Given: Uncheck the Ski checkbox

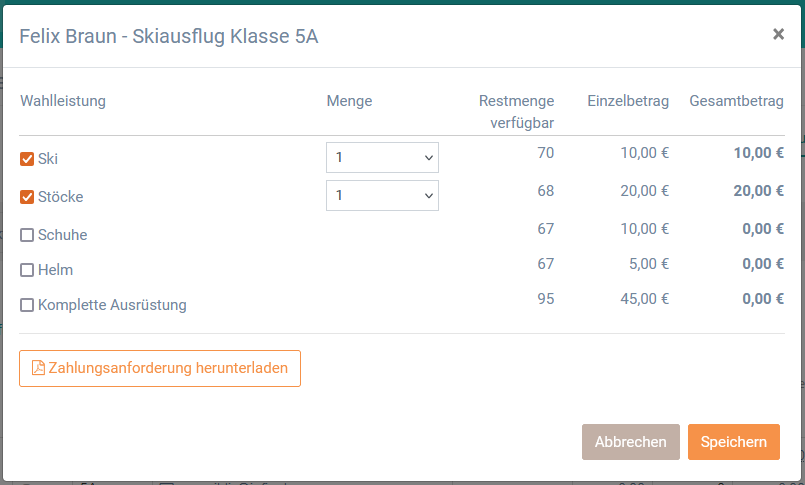Looking at the screenshot, I should [x=27, y=159].
